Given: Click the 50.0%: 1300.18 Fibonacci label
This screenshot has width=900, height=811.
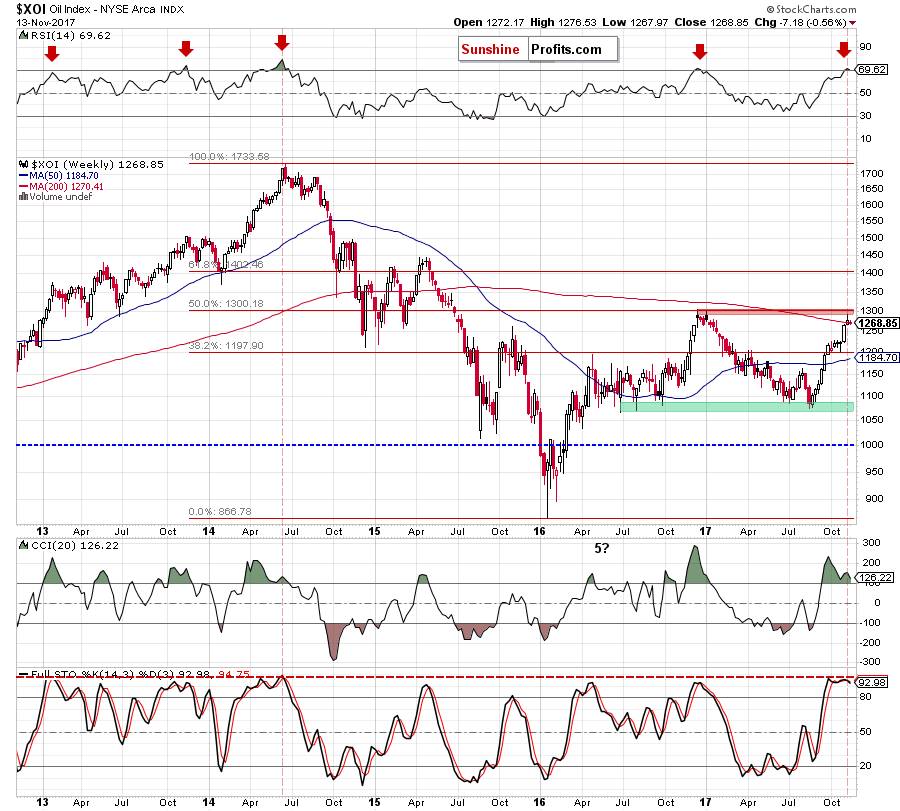Looking at the screenshot, I should click(x=226, y=304).
